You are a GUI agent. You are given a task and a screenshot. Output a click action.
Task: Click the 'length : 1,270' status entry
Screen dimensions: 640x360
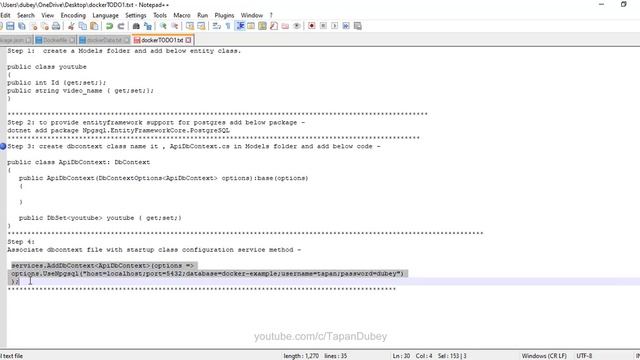301,356
